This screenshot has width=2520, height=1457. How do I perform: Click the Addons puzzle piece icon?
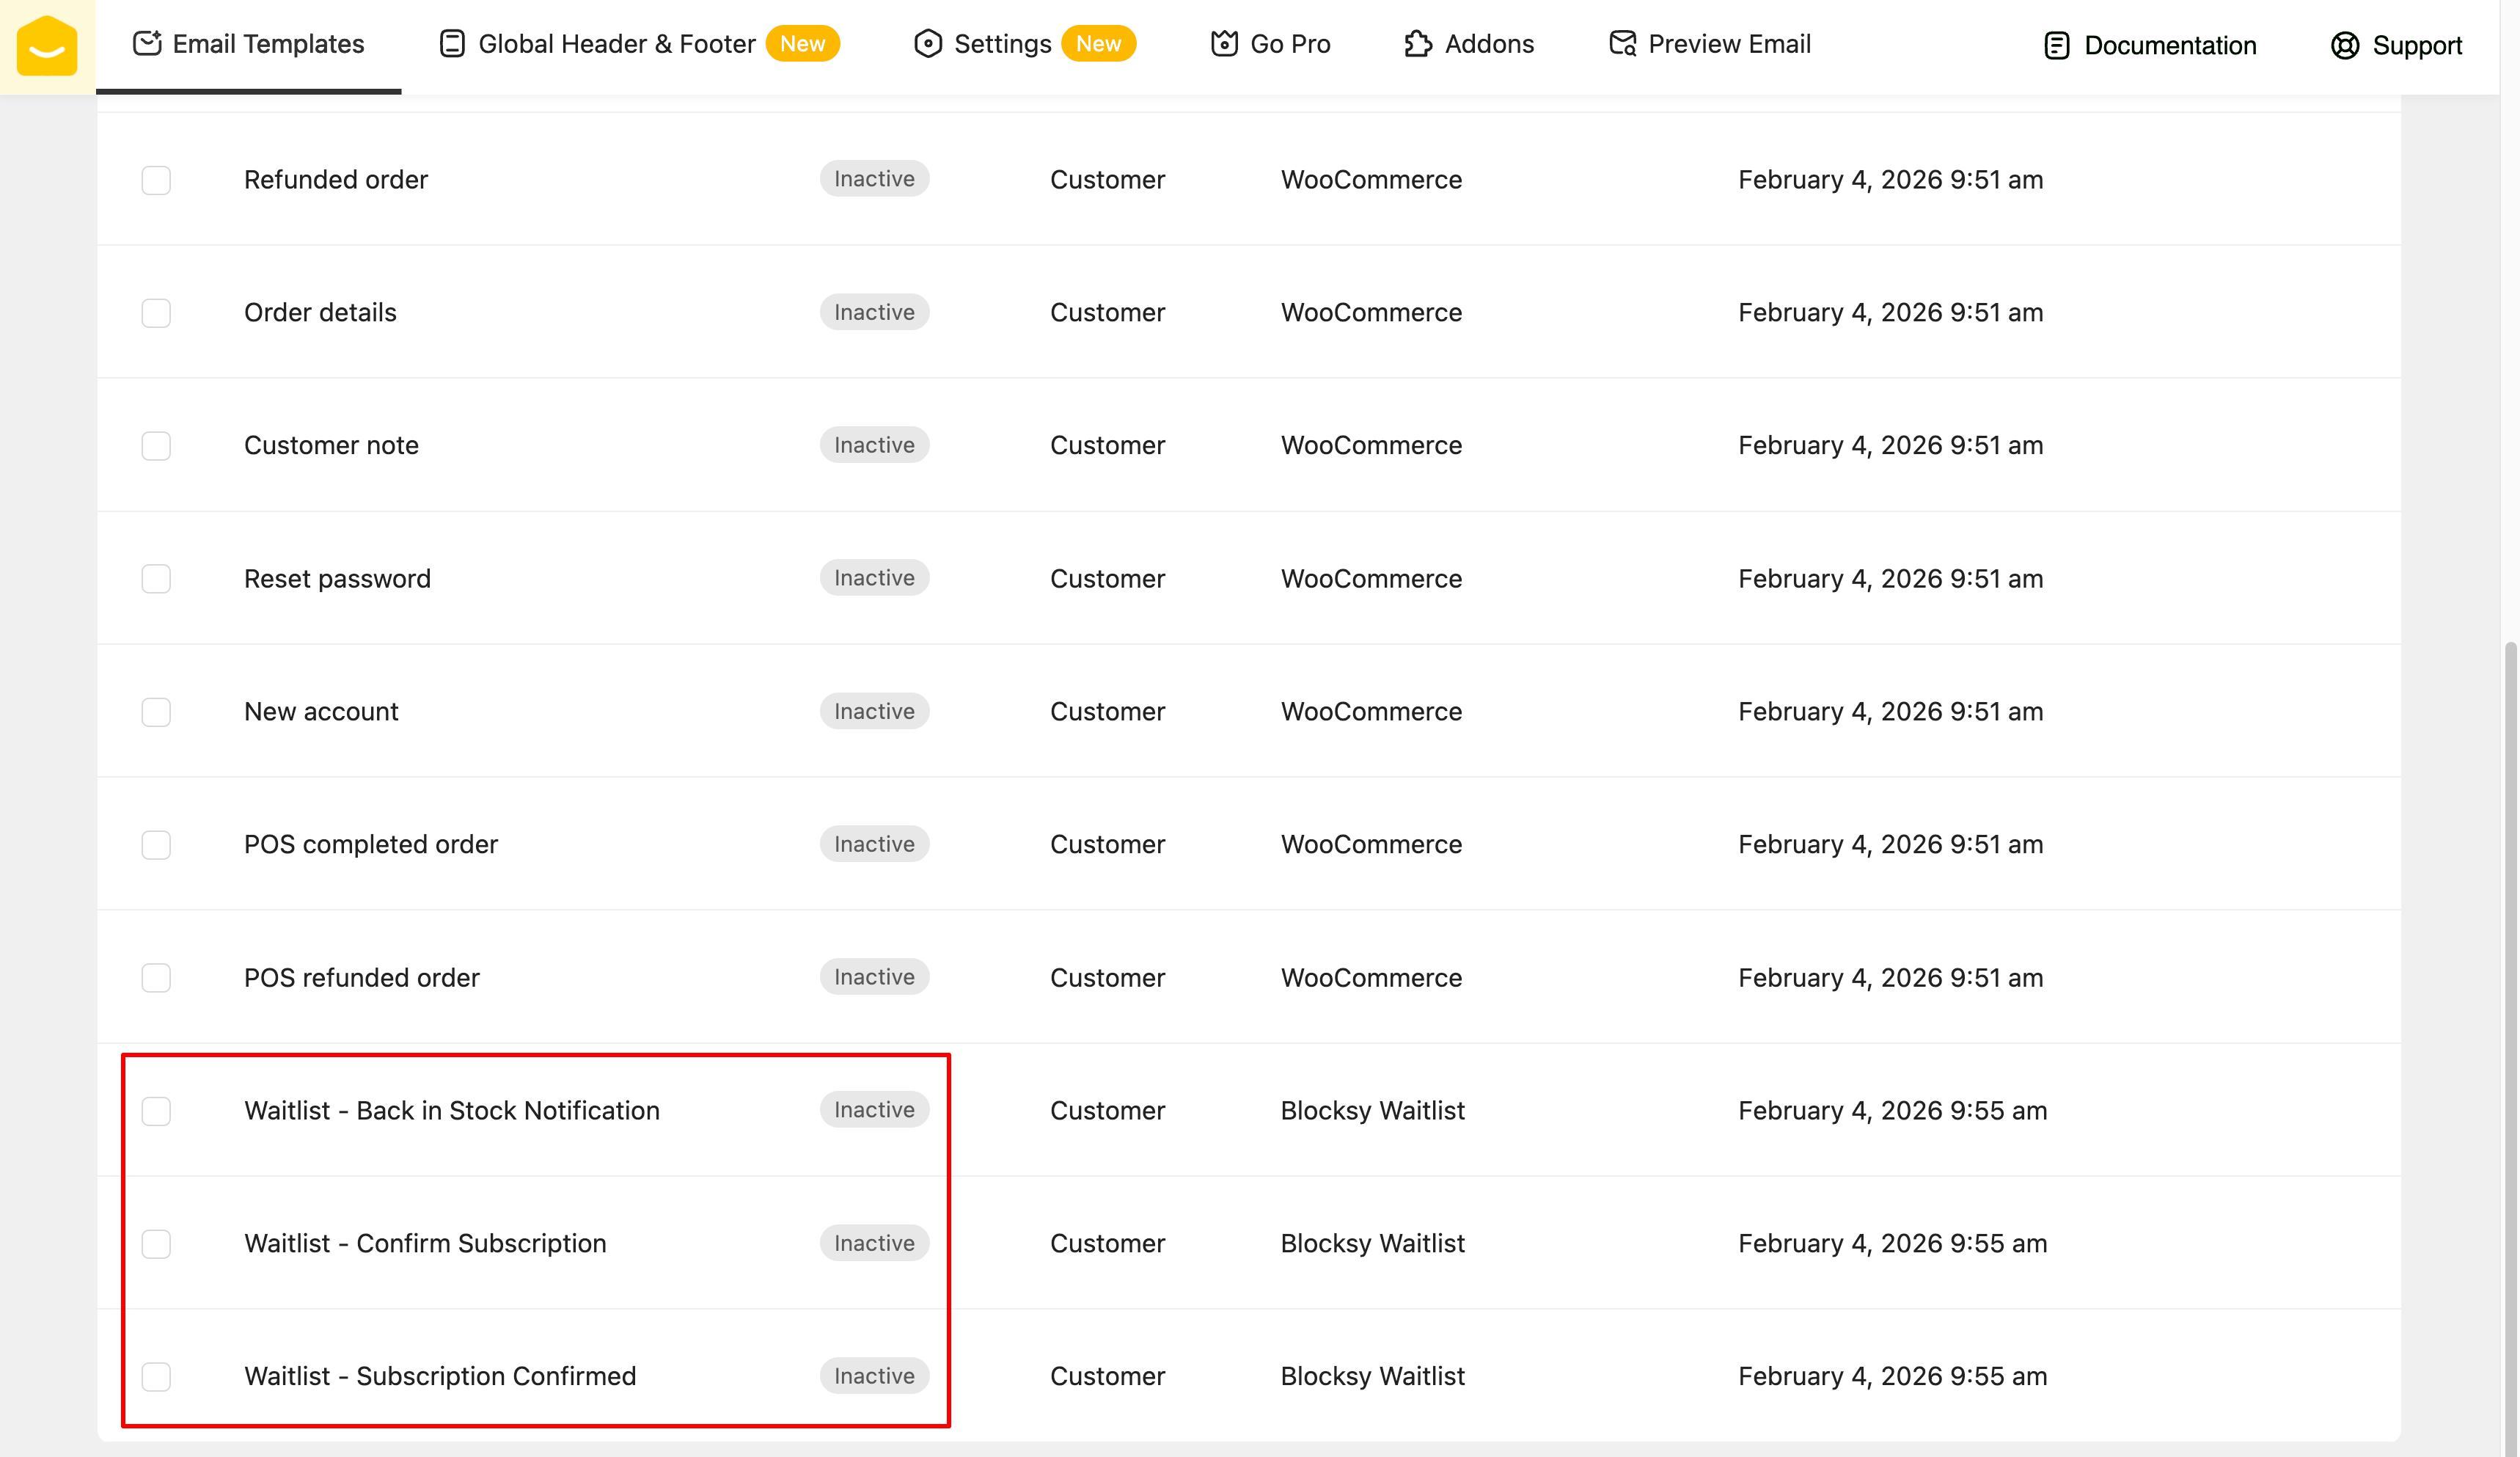point(1418,43)
